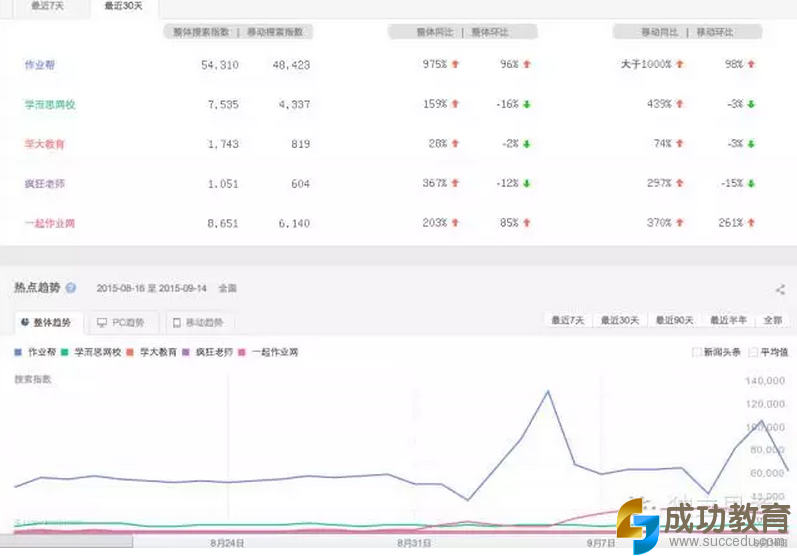This screenshot has height=556, width=797.
Task: Open the 作业帮 keyword link
Action: pyautogui.click(x=40, y=65)
